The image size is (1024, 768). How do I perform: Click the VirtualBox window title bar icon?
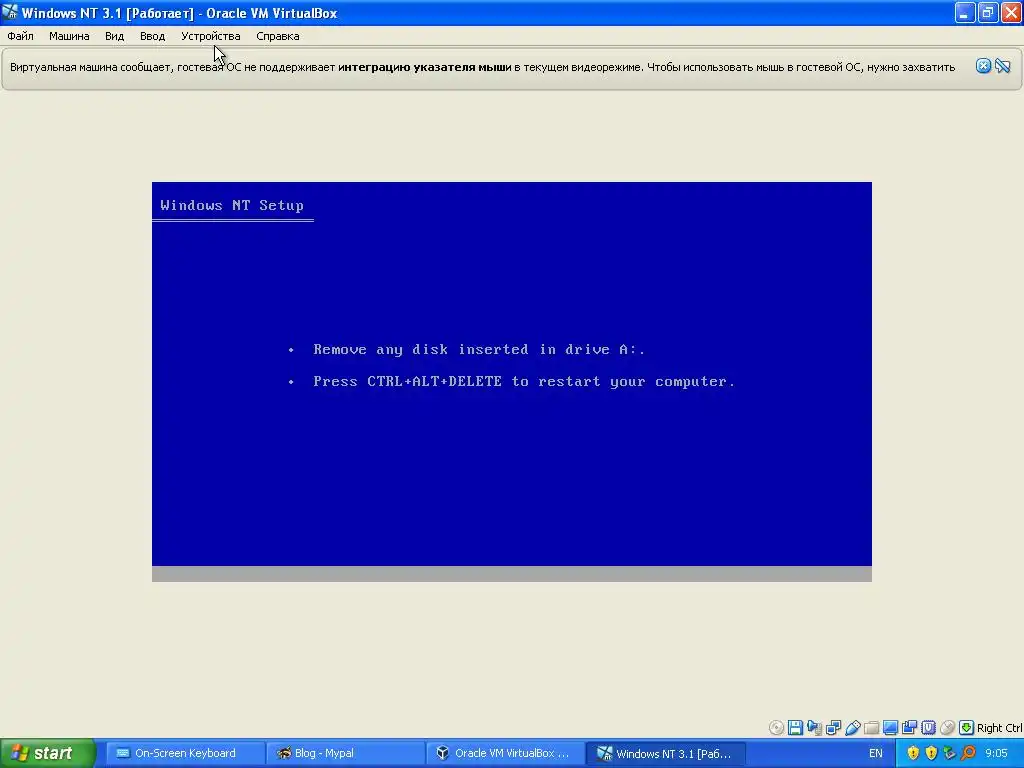click(x=9, y=12)
